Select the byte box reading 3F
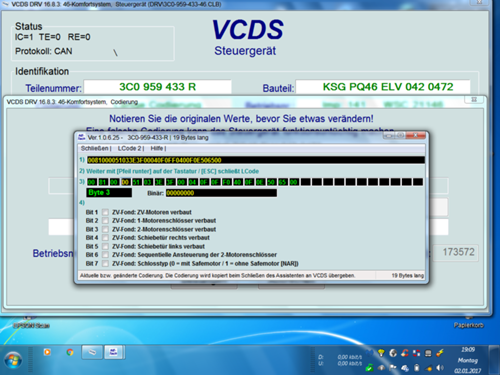The height and width of the screenshot is (375, 500). [170, 182]
